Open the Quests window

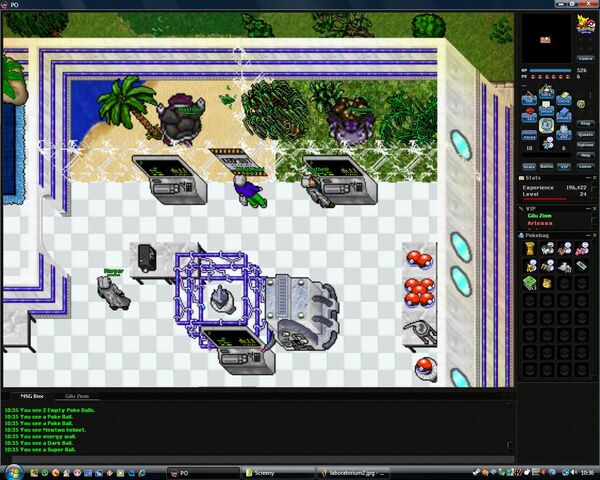point(585,135)
